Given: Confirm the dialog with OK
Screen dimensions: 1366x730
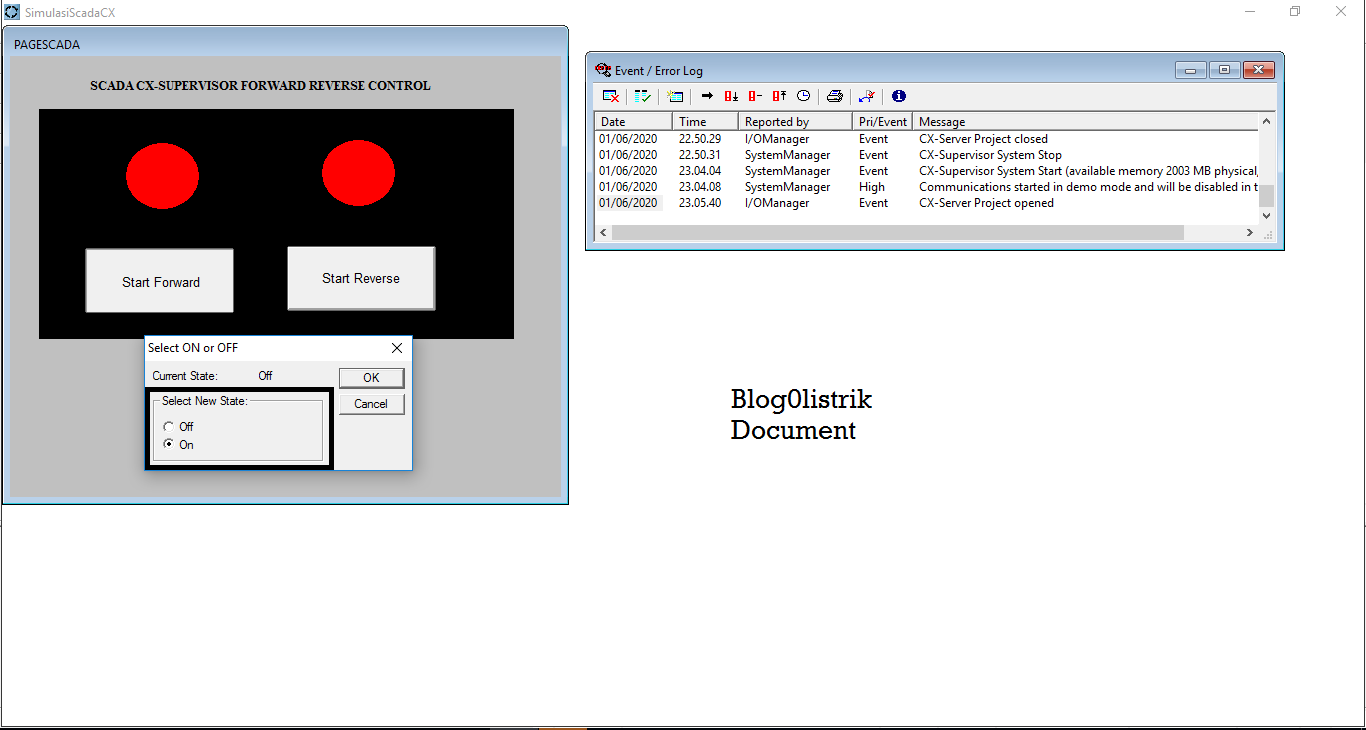Looking at the screenshot, I should click(x=371, y=378).
